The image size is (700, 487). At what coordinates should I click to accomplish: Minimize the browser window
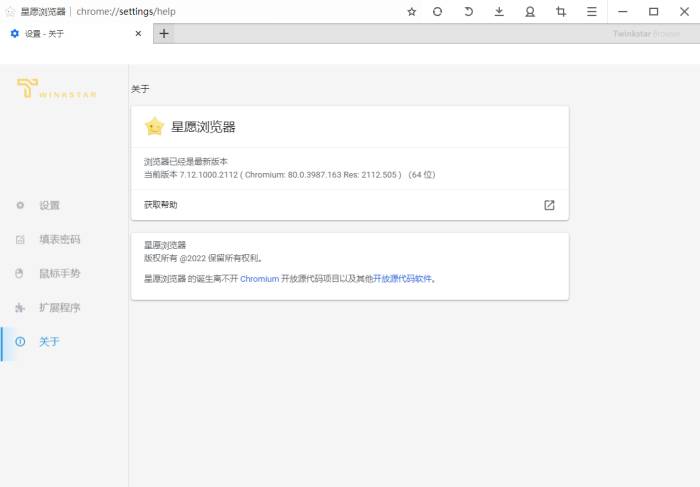click(x=623, y=12)
